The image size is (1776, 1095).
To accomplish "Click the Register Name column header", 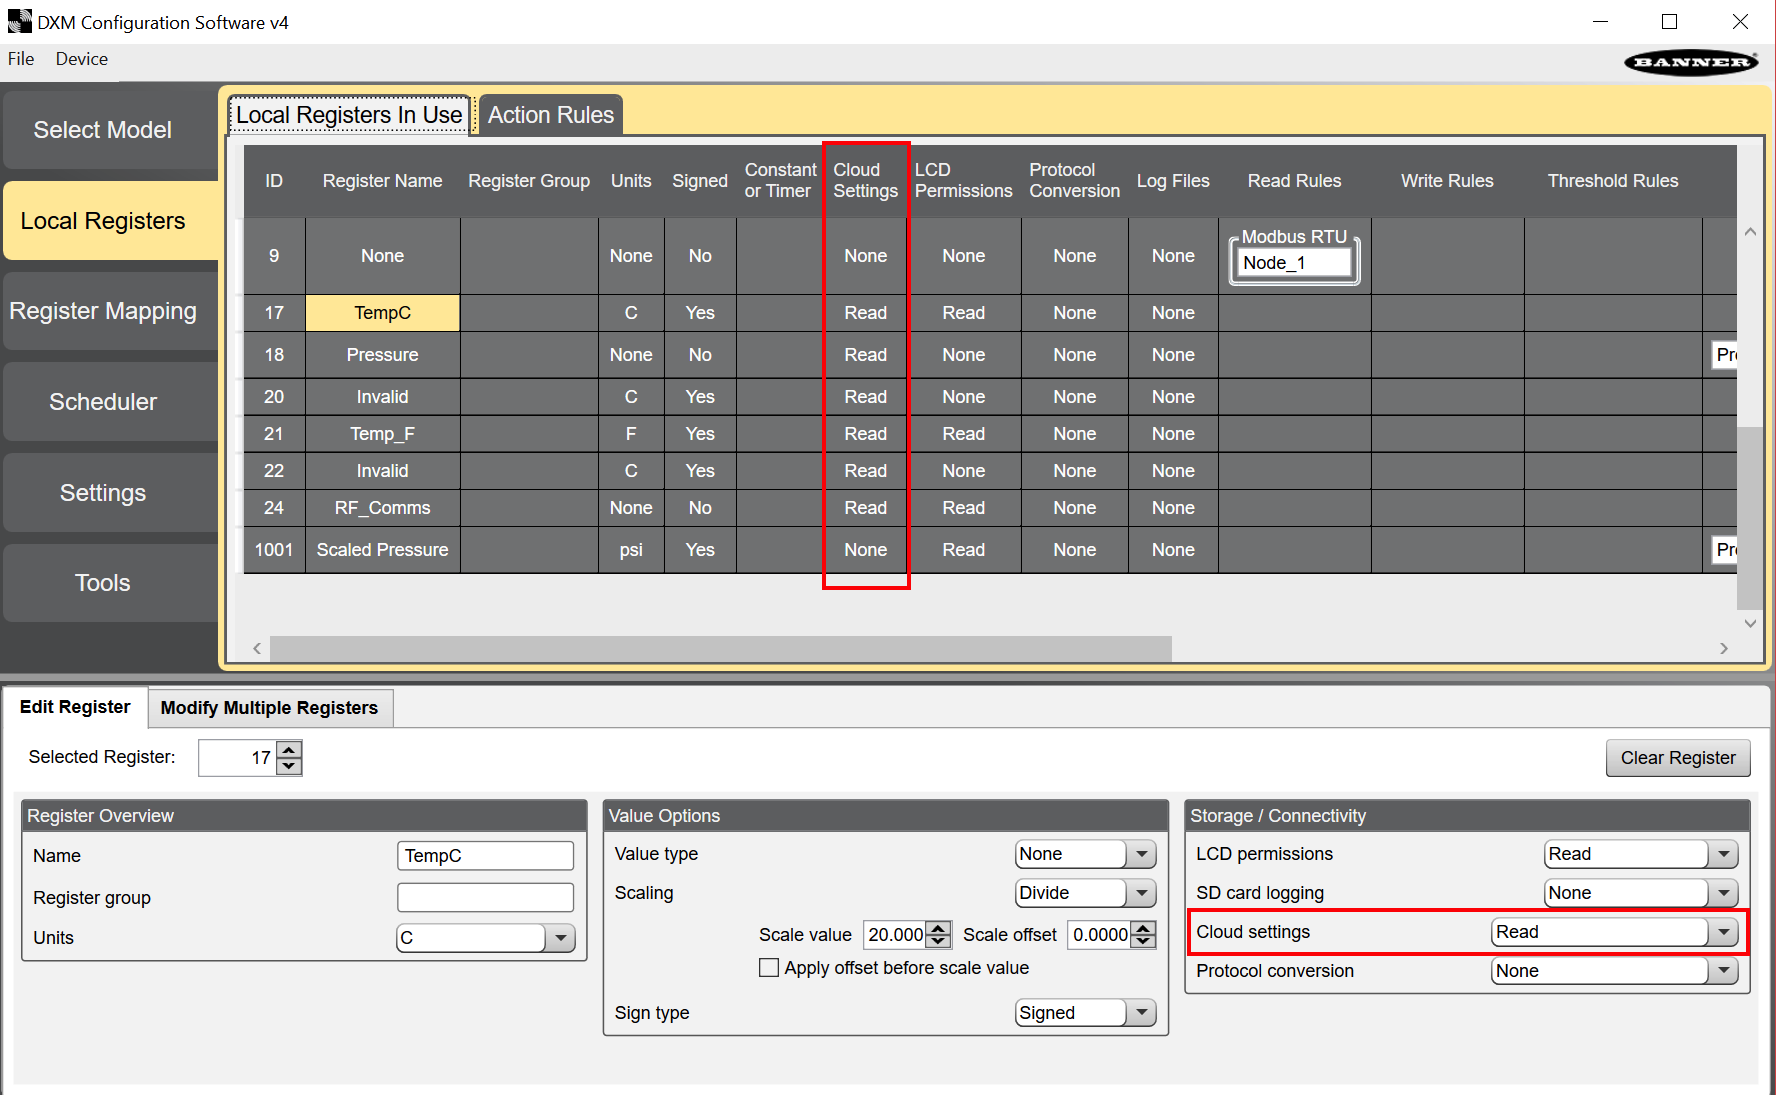I will tap(383, 181).
